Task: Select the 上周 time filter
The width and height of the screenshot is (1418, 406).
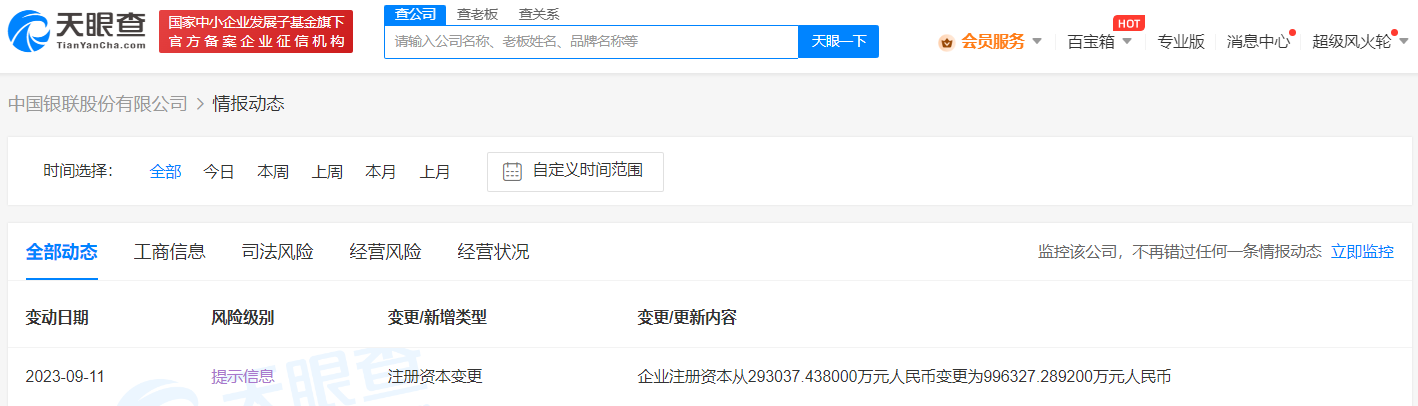Action: 327,172
